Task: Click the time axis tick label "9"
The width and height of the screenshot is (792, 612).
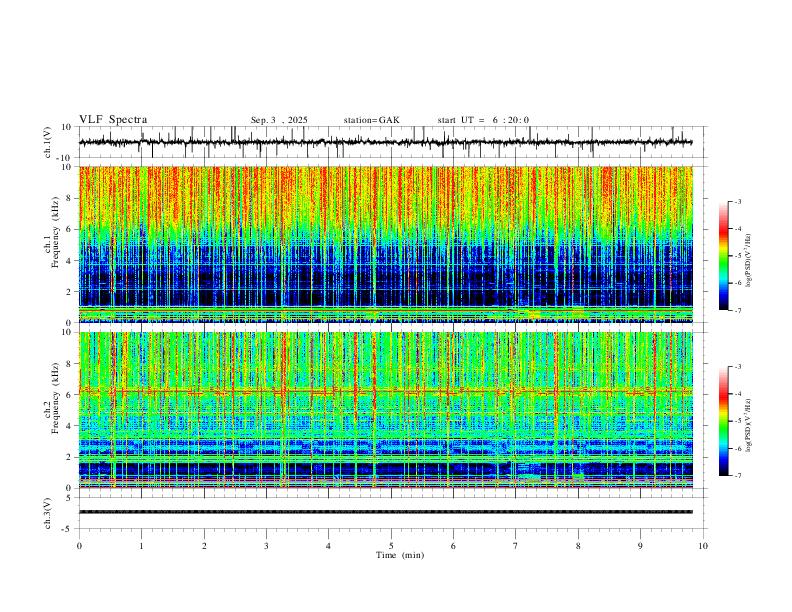Action: click(x=640, y=546)
